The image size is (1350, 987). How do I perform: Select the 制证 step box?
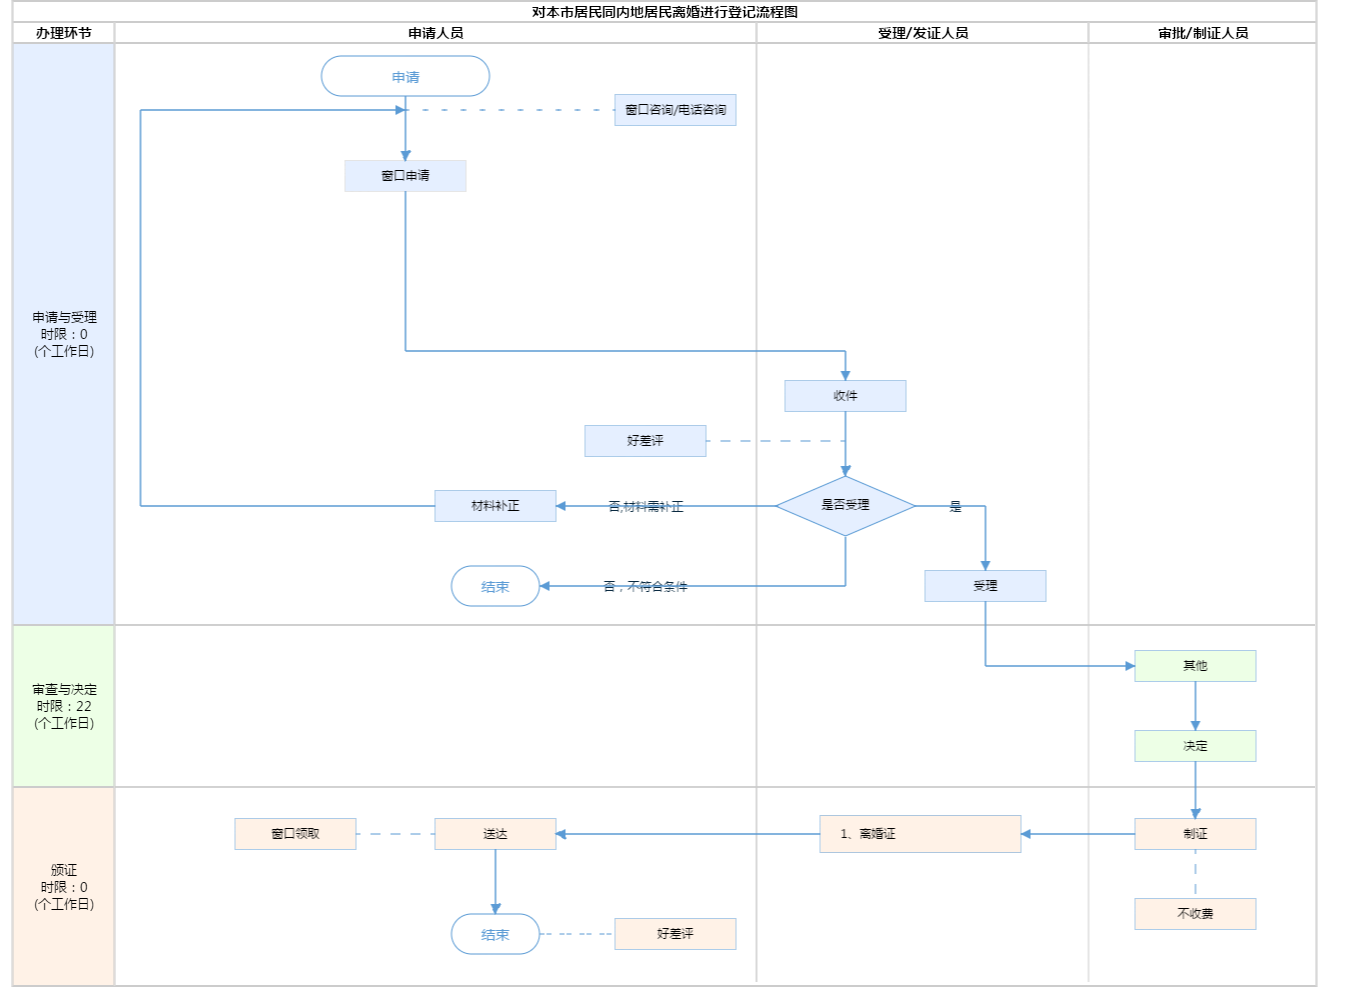tap(1195, 834)
